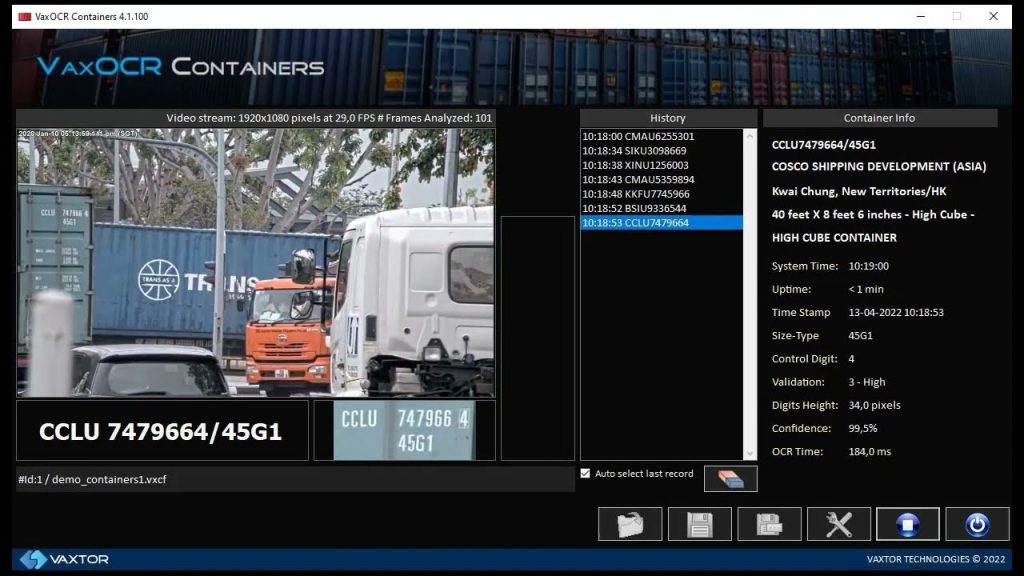The height and width of the screenshot is (576, 1024).
Task: Pick the KKFU7745966 record in History
Action: (636, 194)
